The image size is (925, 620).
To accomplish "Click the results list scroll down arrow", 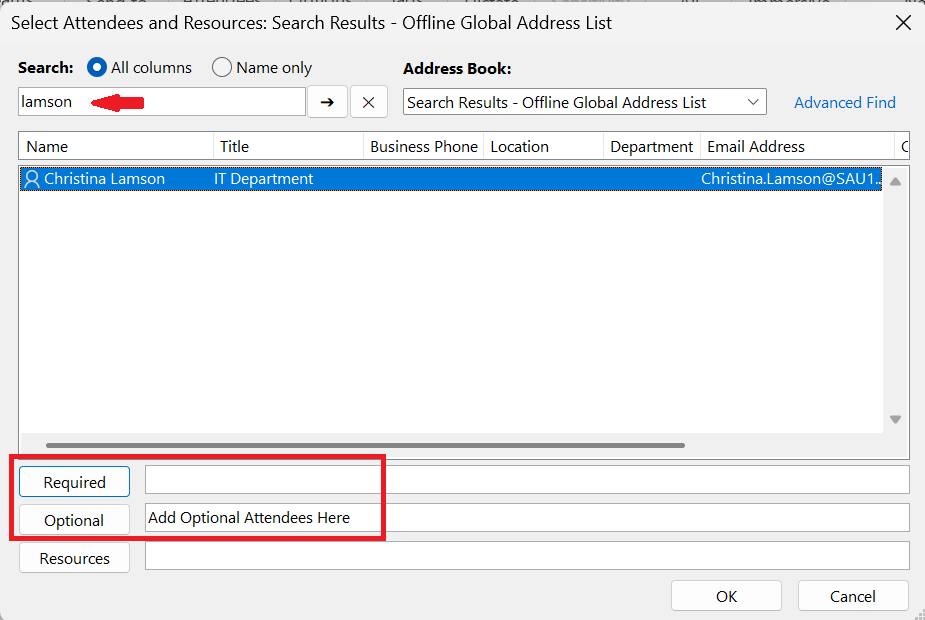I will point(895,419).
